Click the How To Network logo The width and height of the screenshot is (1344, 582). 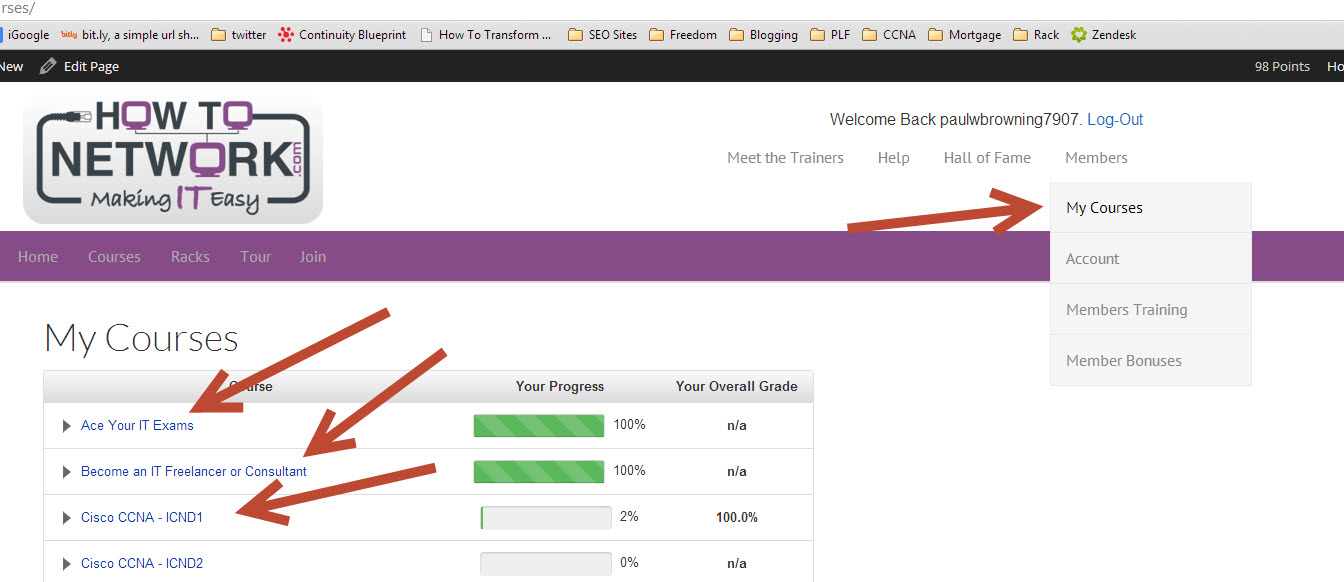coord(173,158)
